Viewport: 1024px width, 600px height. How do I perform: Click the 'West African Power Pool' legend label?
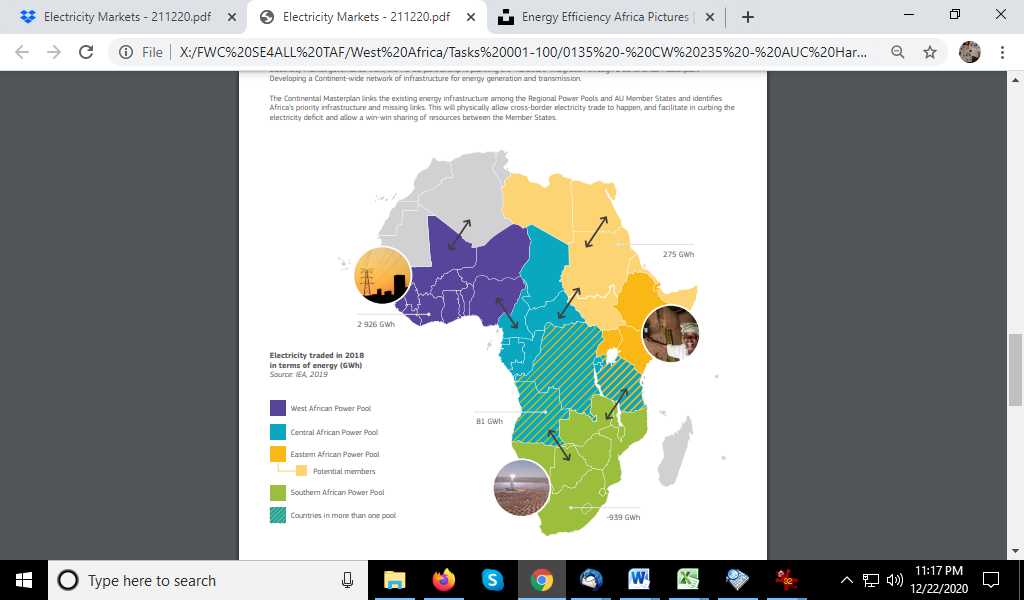coord(330,408)
